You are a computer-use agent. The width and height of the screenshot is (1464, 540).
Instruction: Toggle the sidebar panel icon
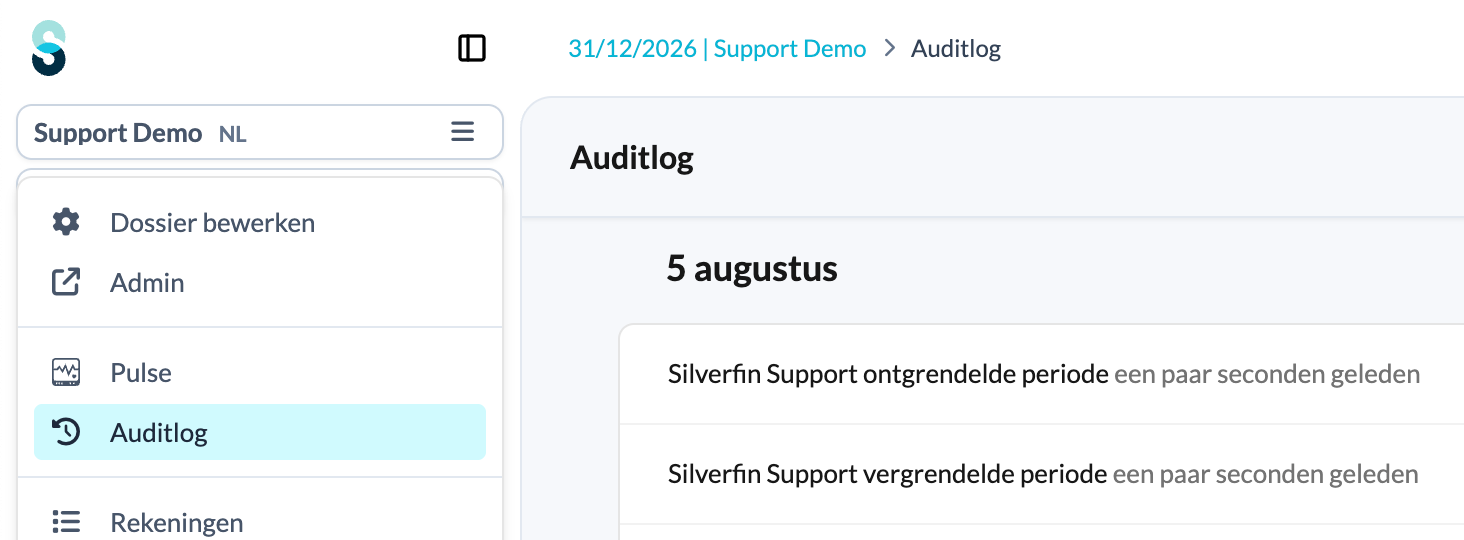(472, 48)
